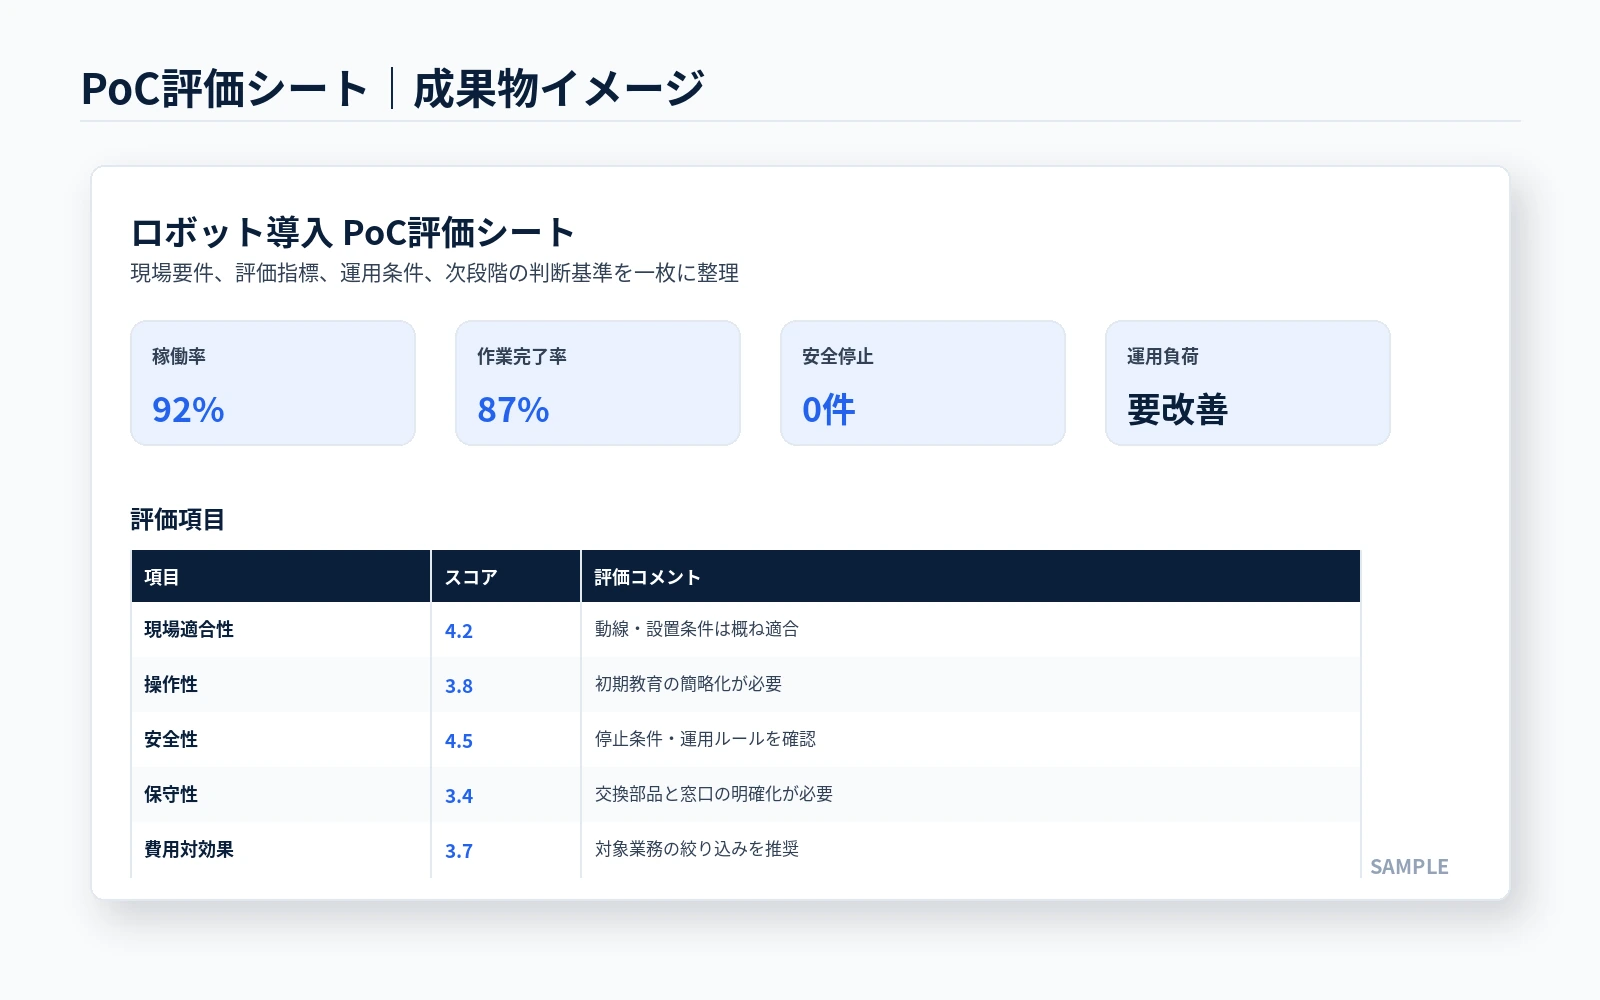Click the subtitle starting with 現場要件、評価指標
Image resolution: width=1600 pixels, height=1000 pixels.
(x=435, y=273)
